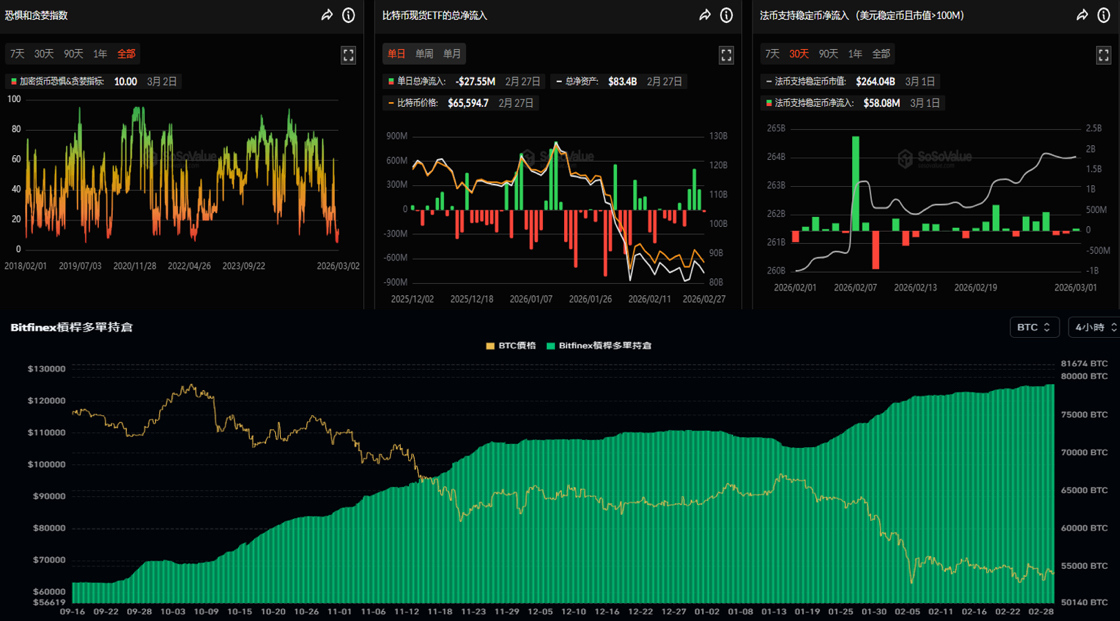
Task: Select 30天 tab in Fear and Greed panel
Action: pyautogui.click(x=44, y=54)
